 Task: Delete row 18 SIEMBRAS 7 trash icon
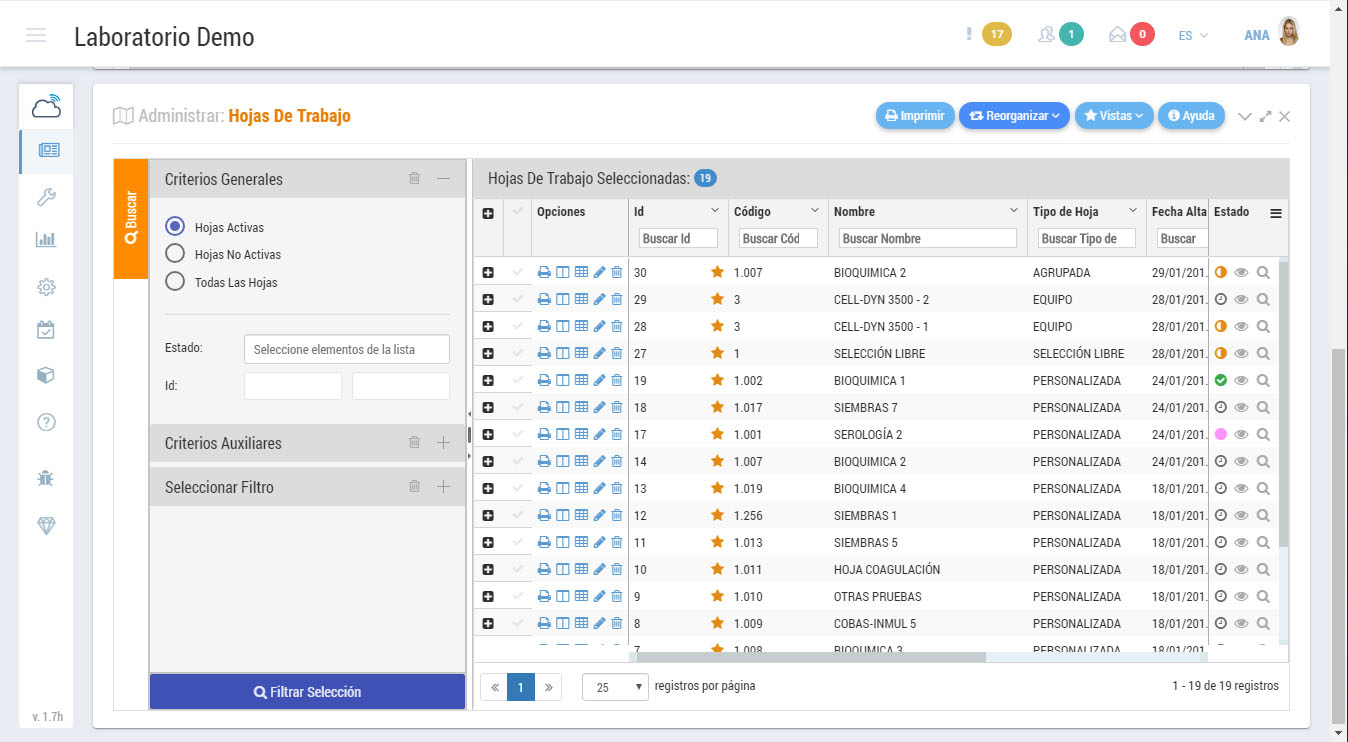pyautogui.click(x=616, y=407)
